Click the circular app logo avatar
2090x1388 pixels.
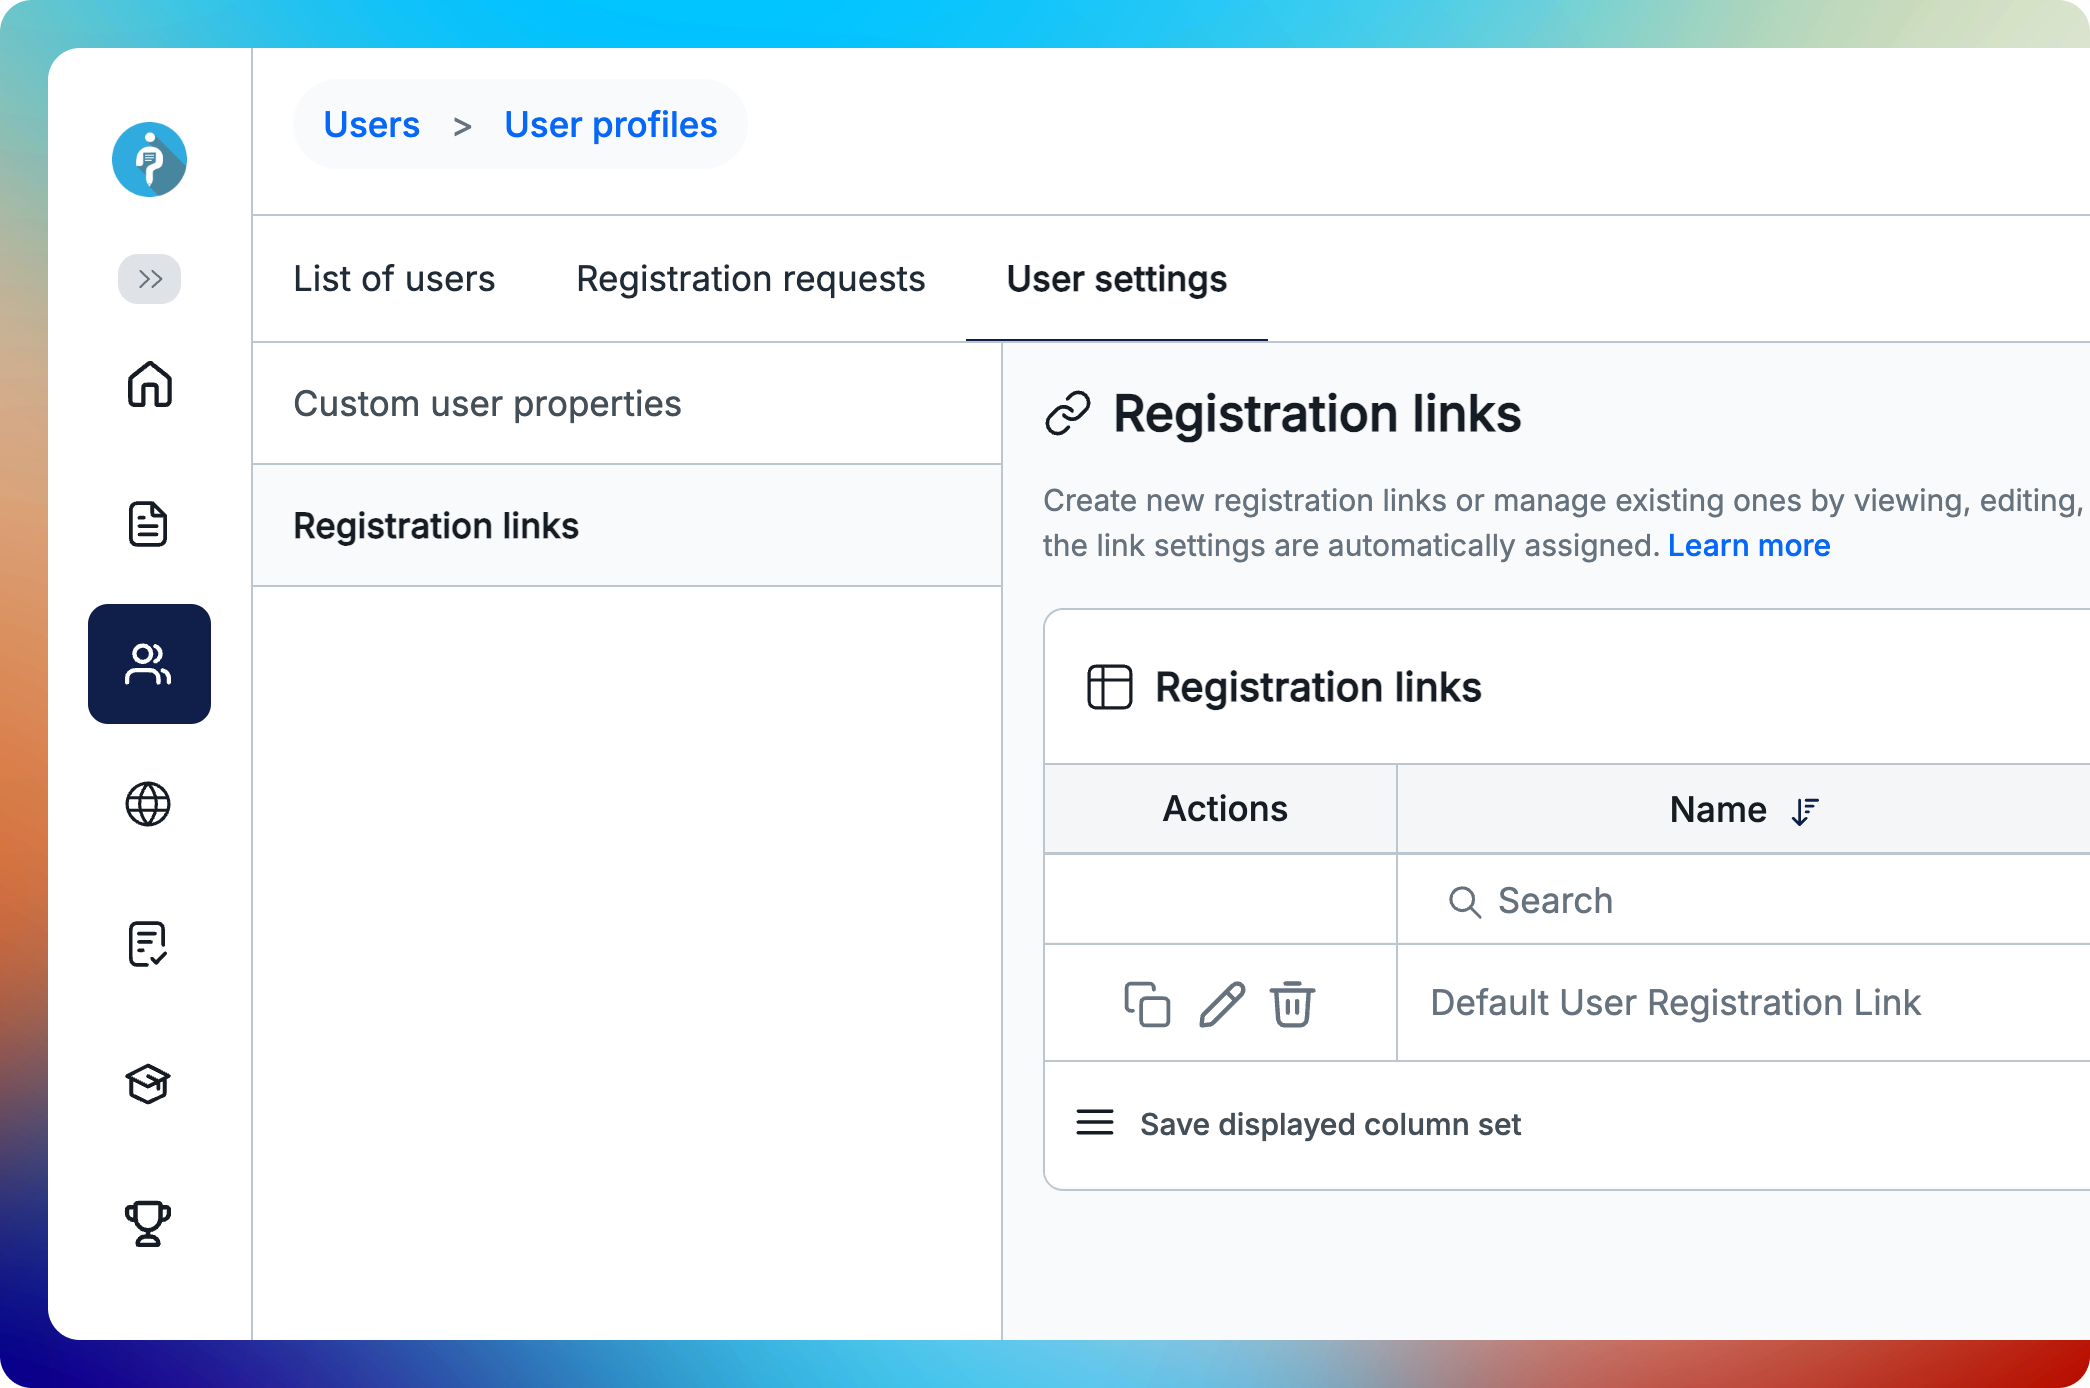coord(148,161)
